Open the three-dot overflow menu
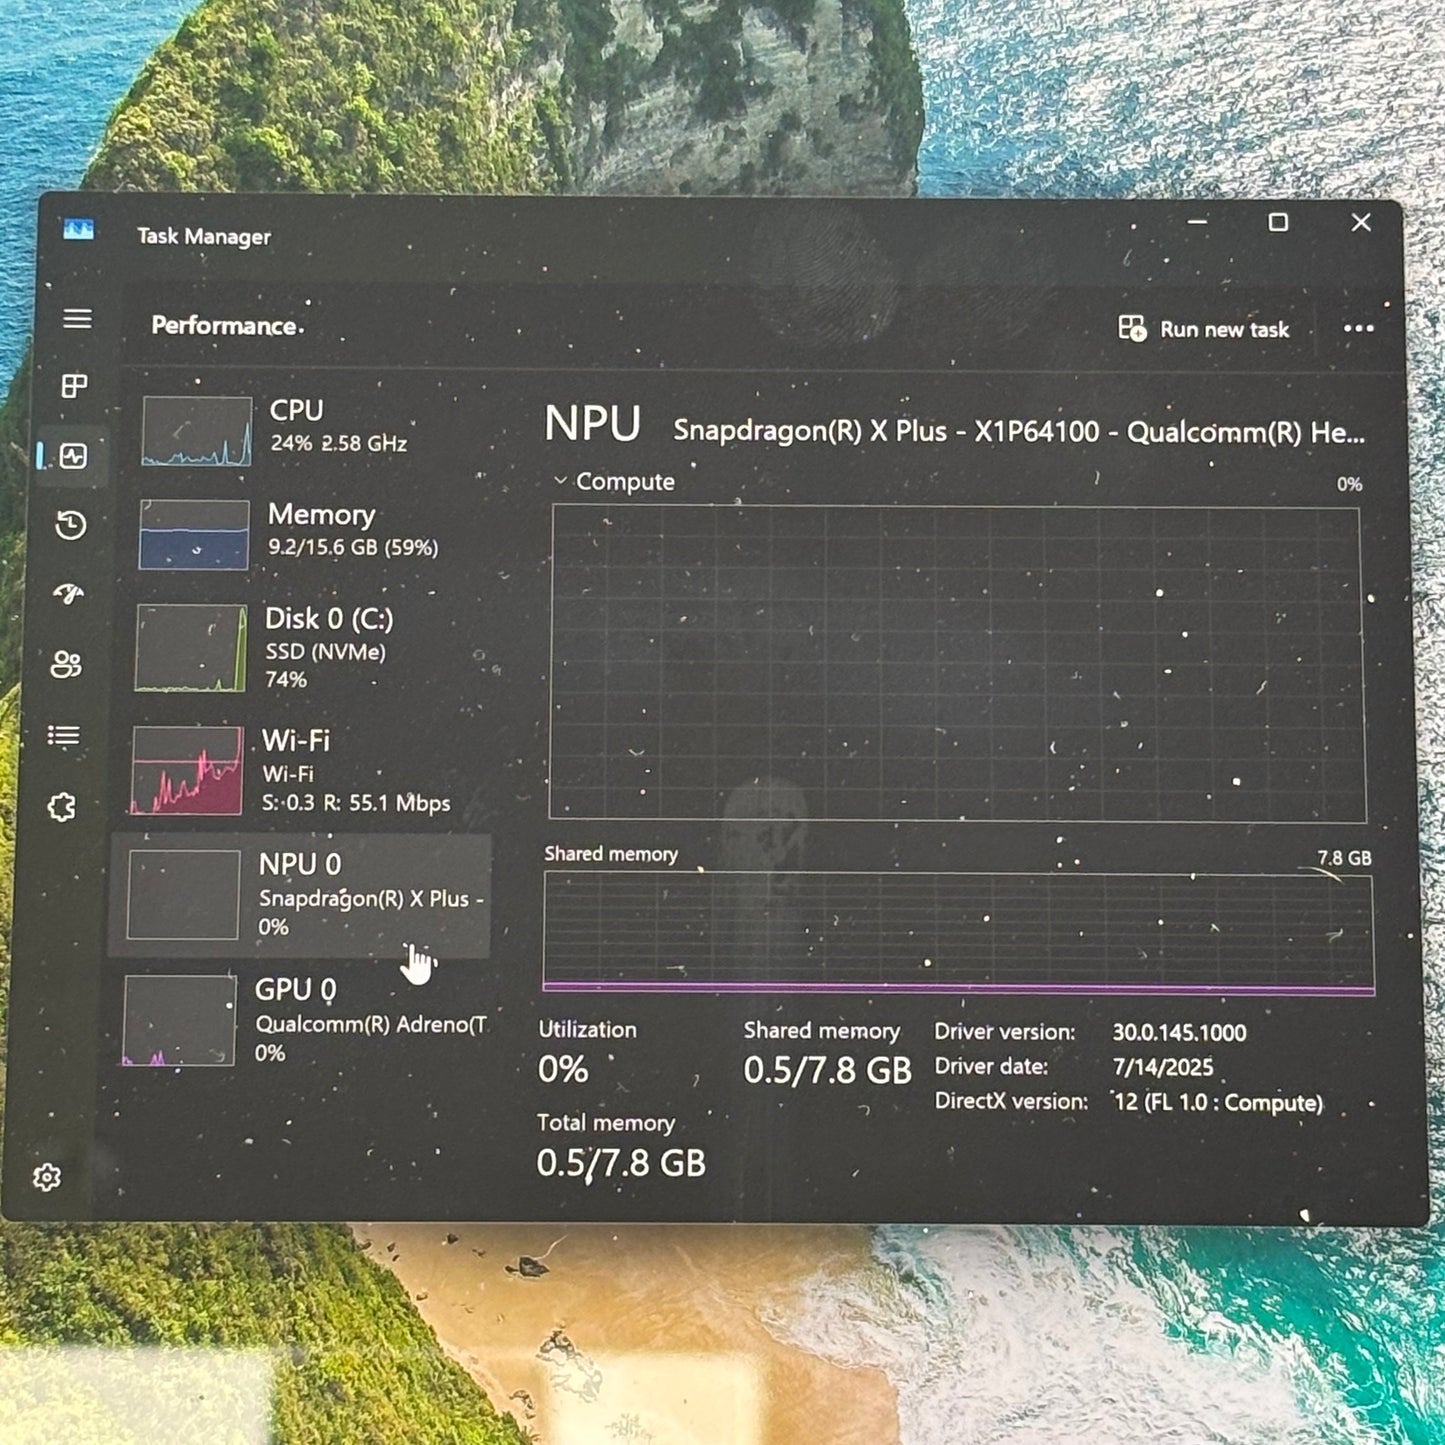This screenshot has height=1445, width=1445. click(x=1358, y=330)
